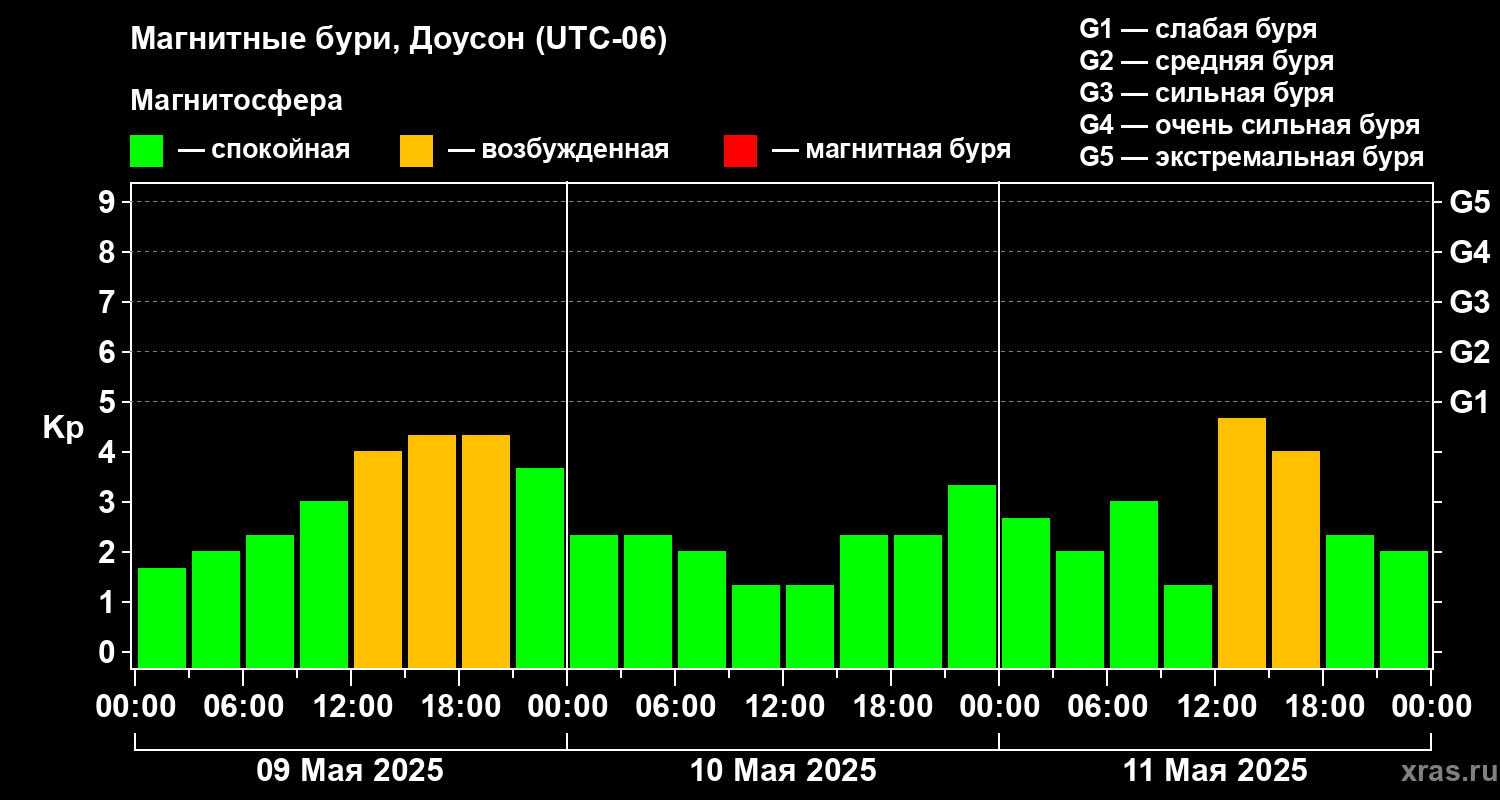
Task: Click the '18:00' time label for 10 Мая
Action: (891, 707)
